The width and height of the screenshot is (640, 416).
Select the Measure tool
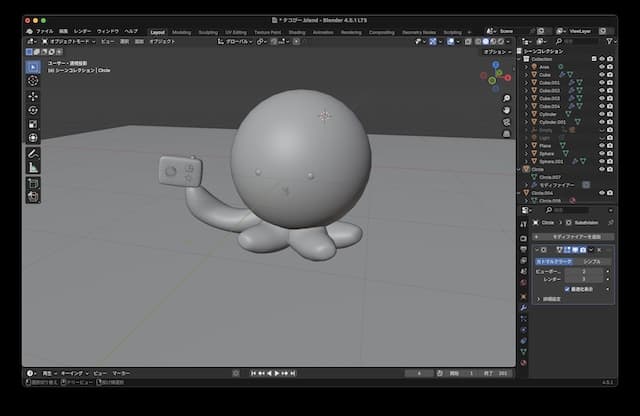click(33, 167)
